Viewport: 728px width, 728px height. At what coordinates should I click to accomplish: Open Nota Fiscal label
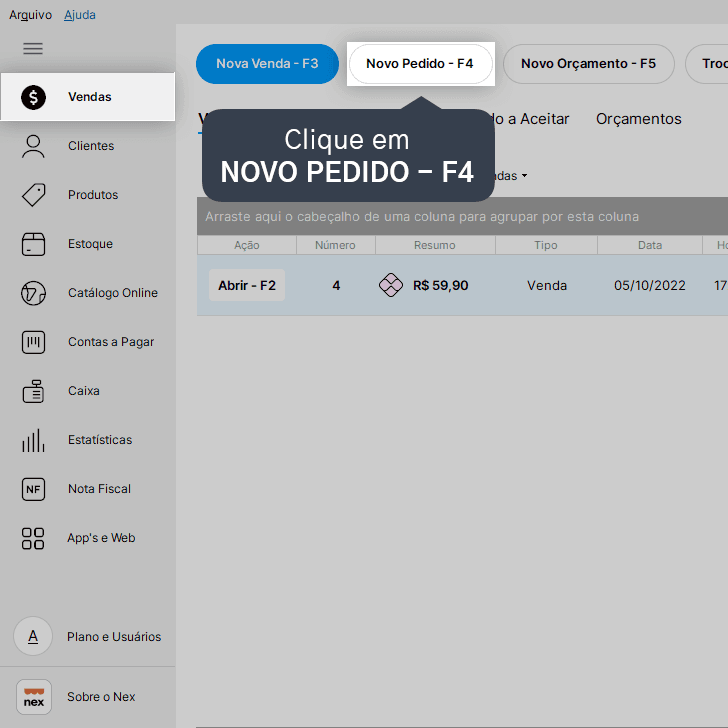pos(99,489)
